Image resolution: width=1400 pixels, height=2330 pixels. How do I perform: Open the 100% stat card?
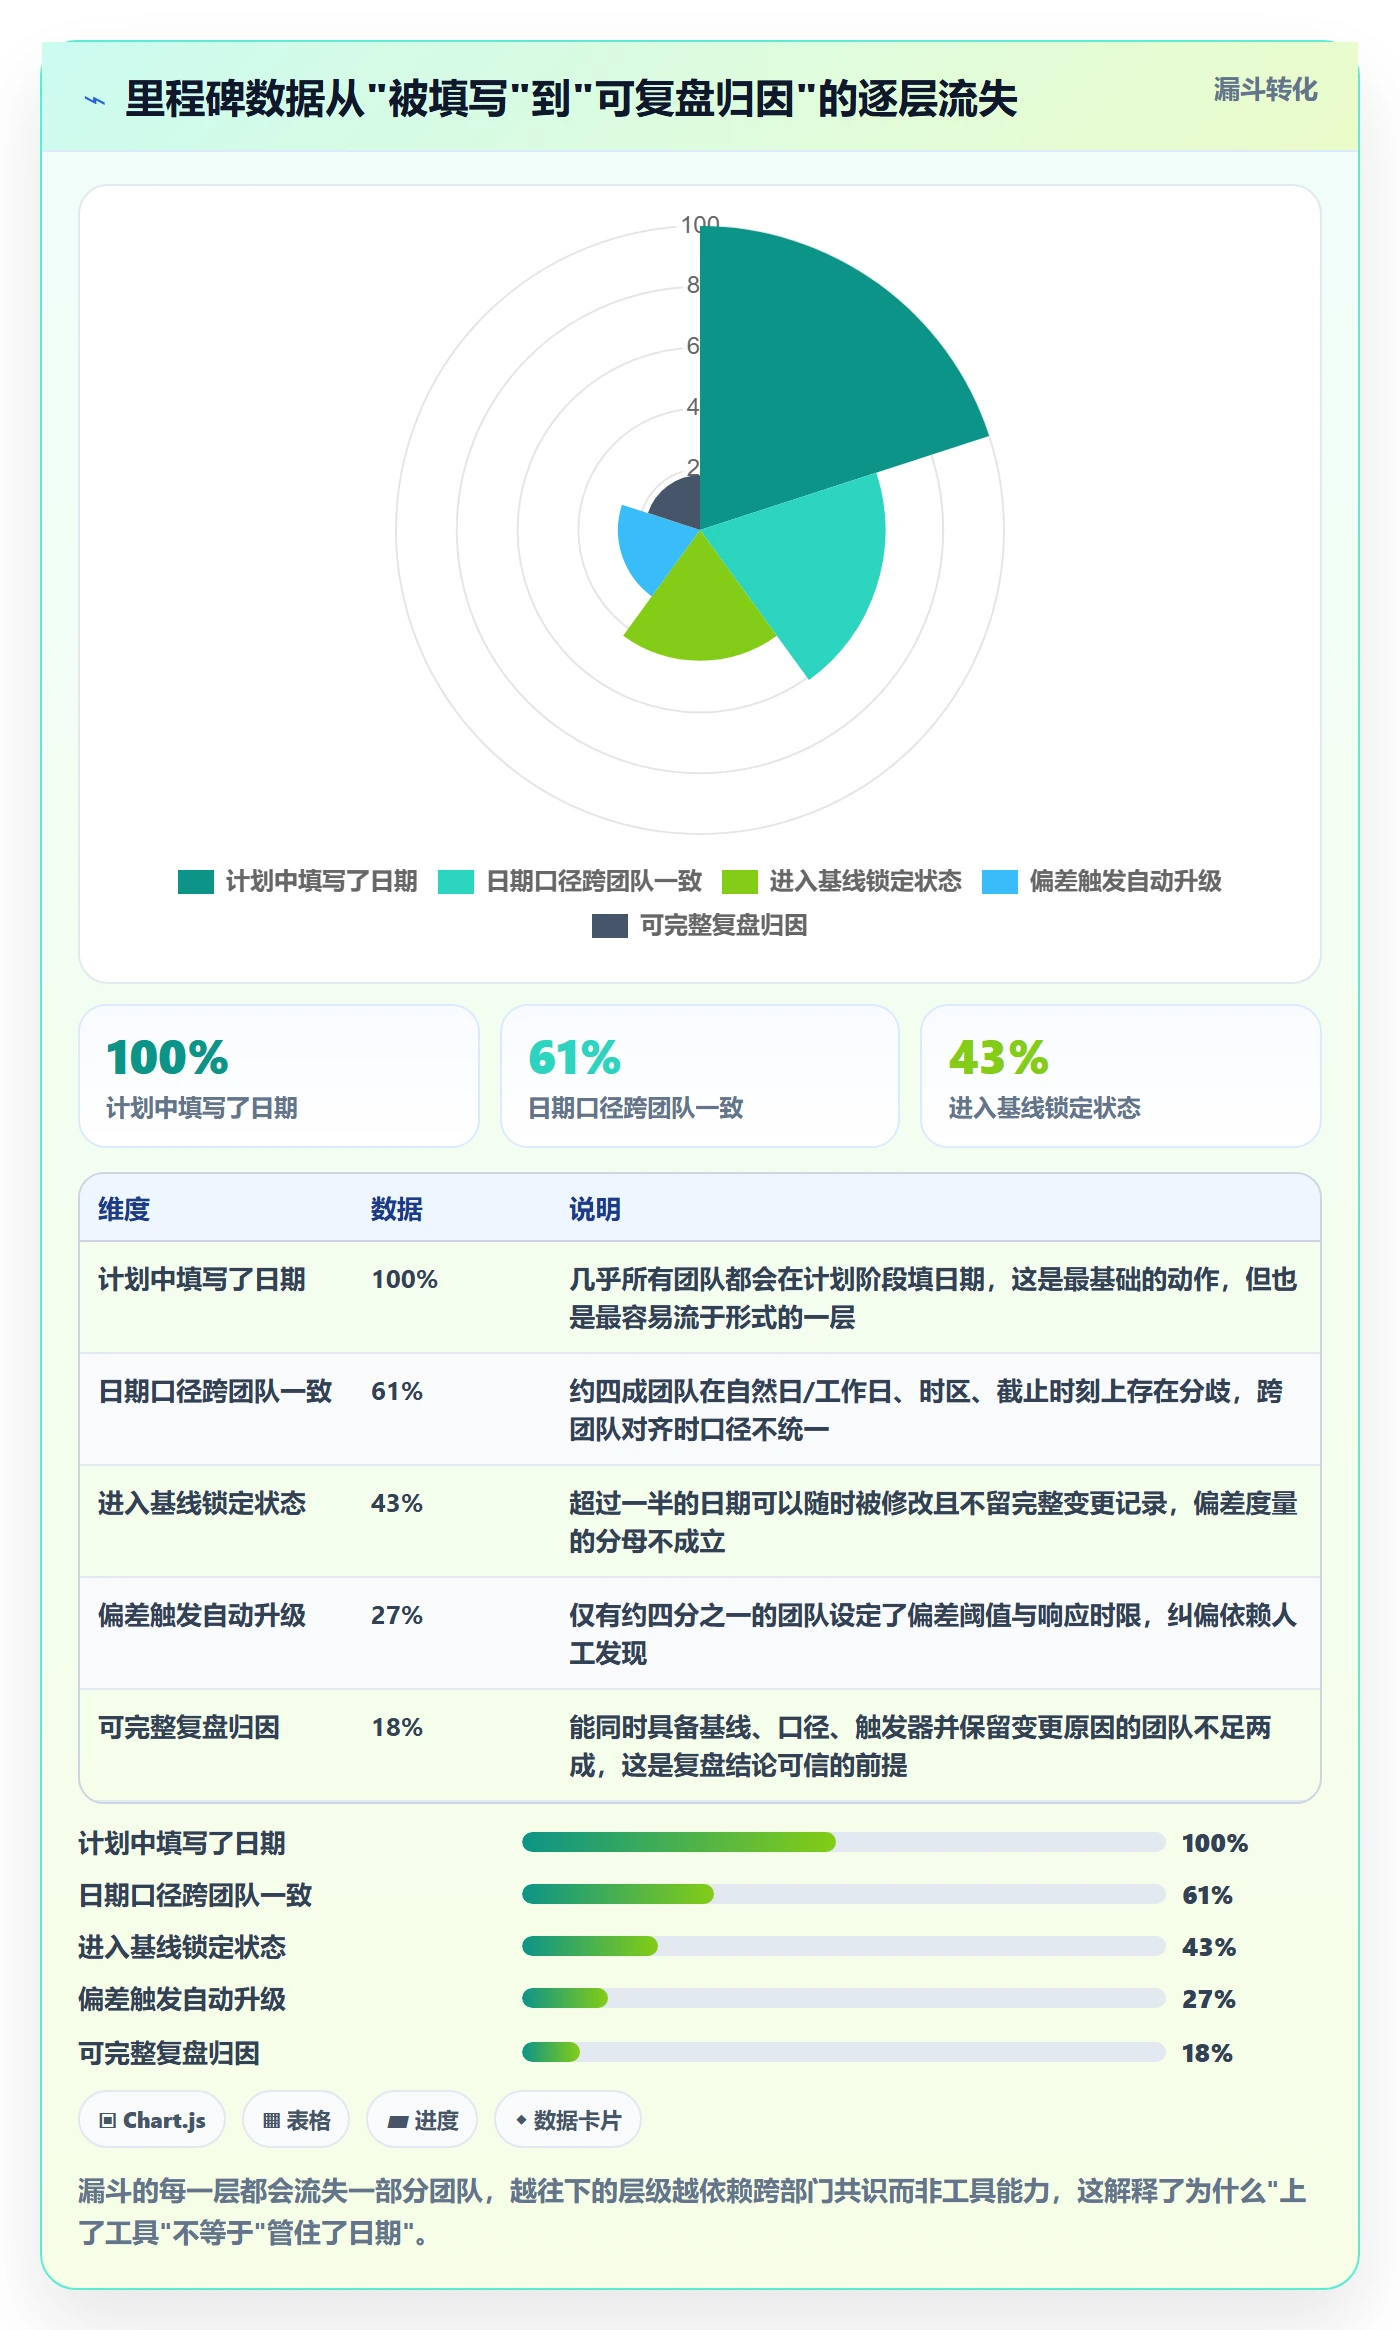[x=279, y=1076]
